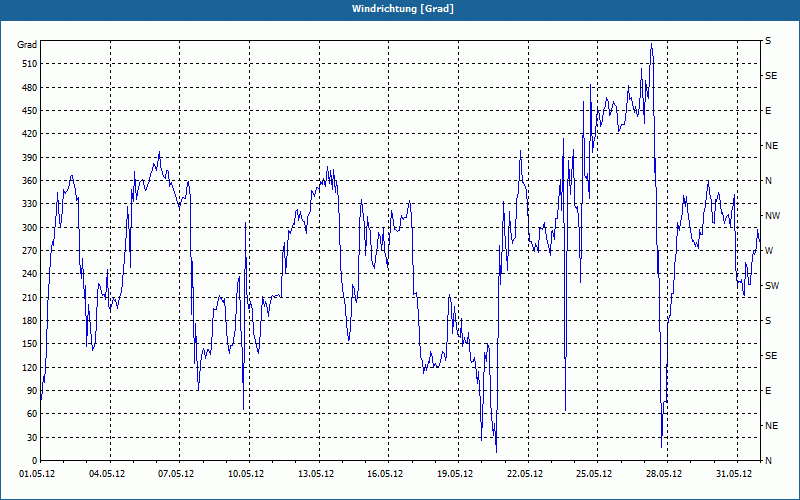This screenshot has height=500, width=800.
Task: Click the 13.05.12 date on x-axis
Action: pyautogui.click(x=316, y=474)
